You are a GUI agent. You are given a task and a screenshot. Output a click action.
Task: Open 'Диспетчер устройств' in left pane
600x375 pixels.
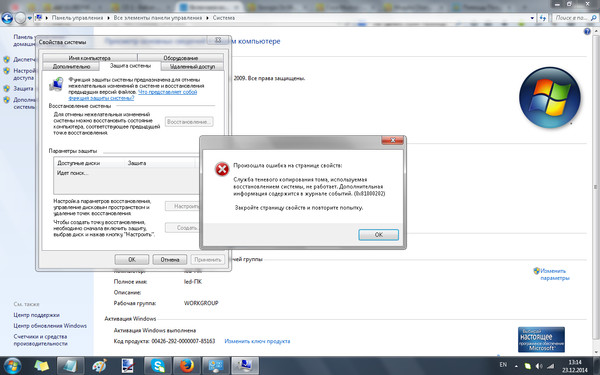[x=24, y=59]
